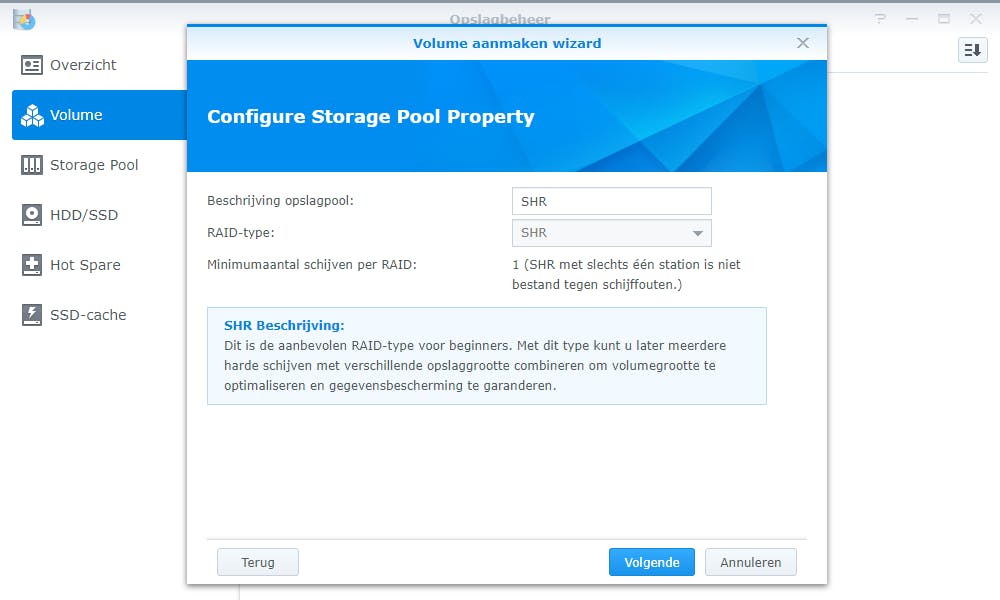Screen dimensions: 1000x600
Task: Go to Hot Spare section
Action: click(x=85, y=265)
